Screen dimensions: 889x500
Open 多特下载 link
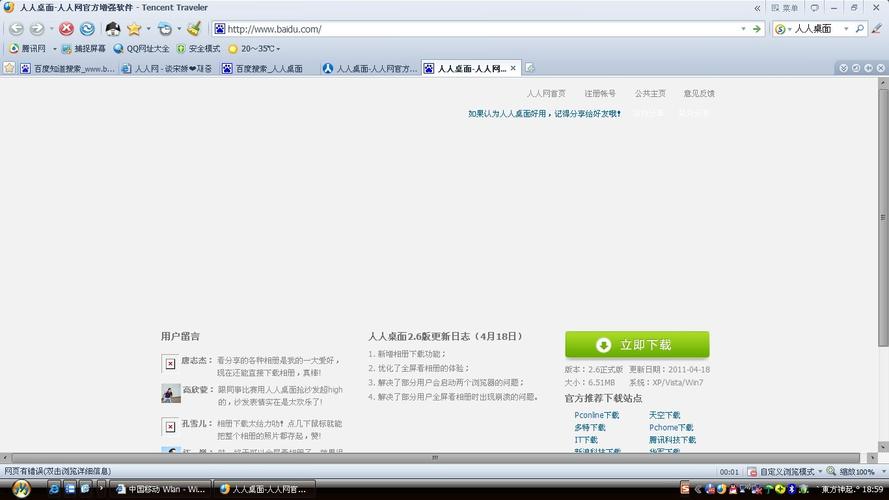[590, 427]
